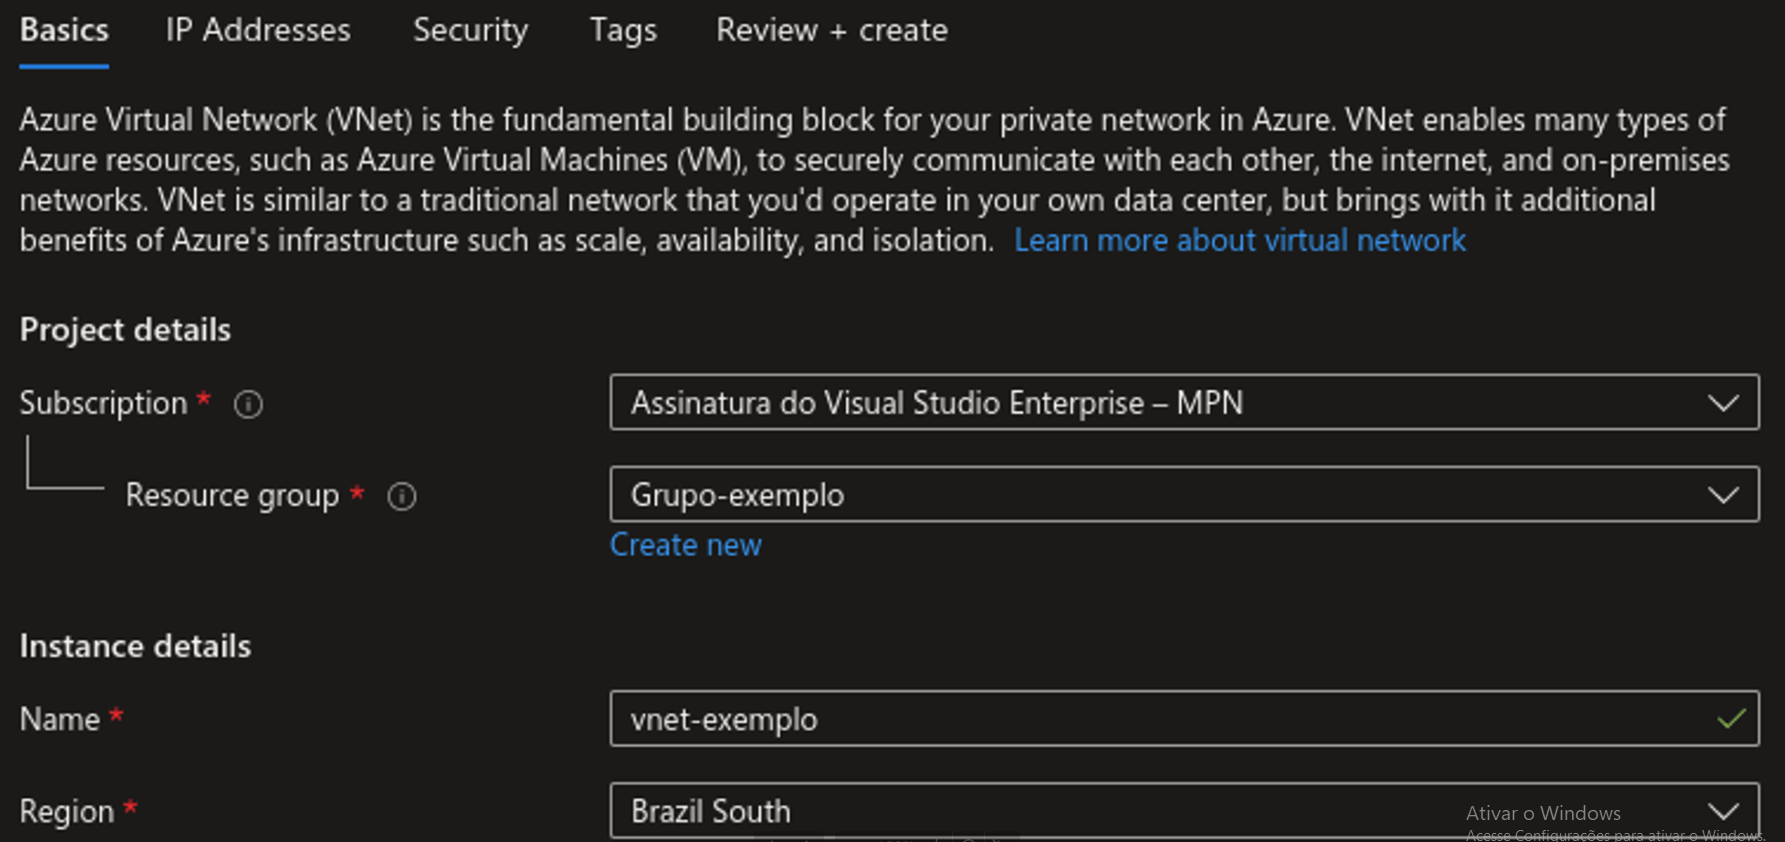Switch to the IP Addresses tab
The width and height of the screenshot is (1785, 842).
coord(258,31)
